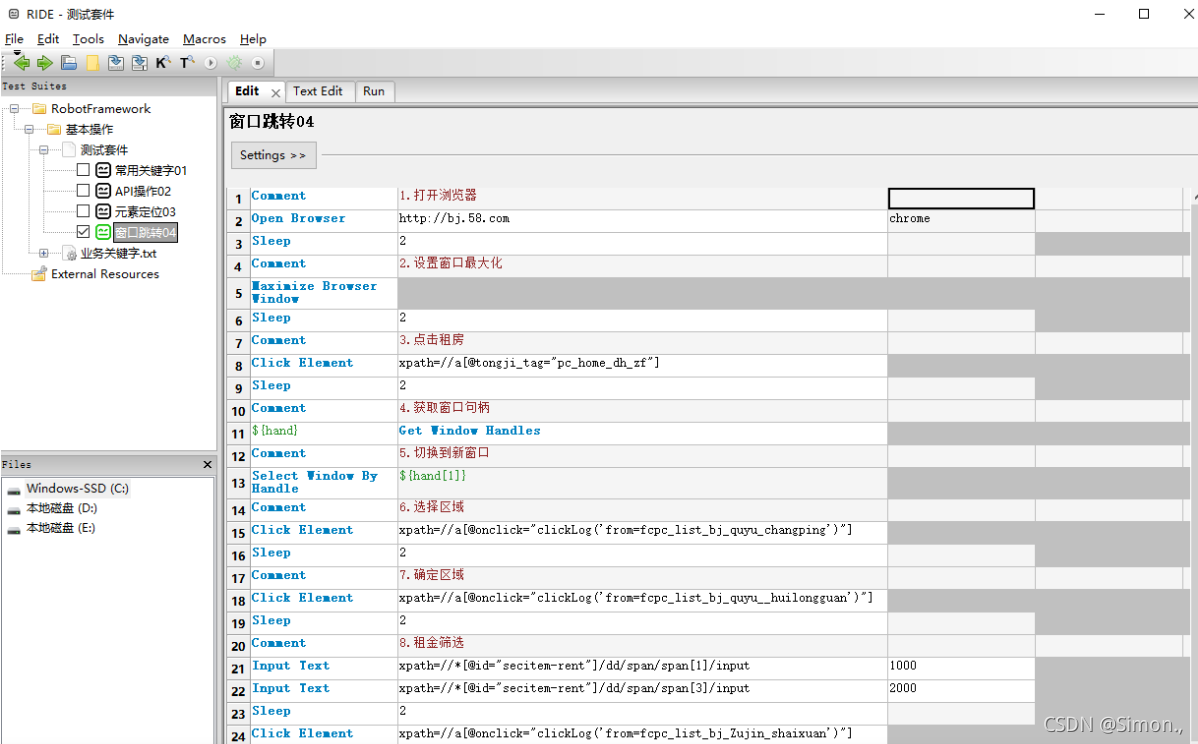Select row header number 11
The height and width of the screenshot is (744, 1198).
[x=238, y=433]
